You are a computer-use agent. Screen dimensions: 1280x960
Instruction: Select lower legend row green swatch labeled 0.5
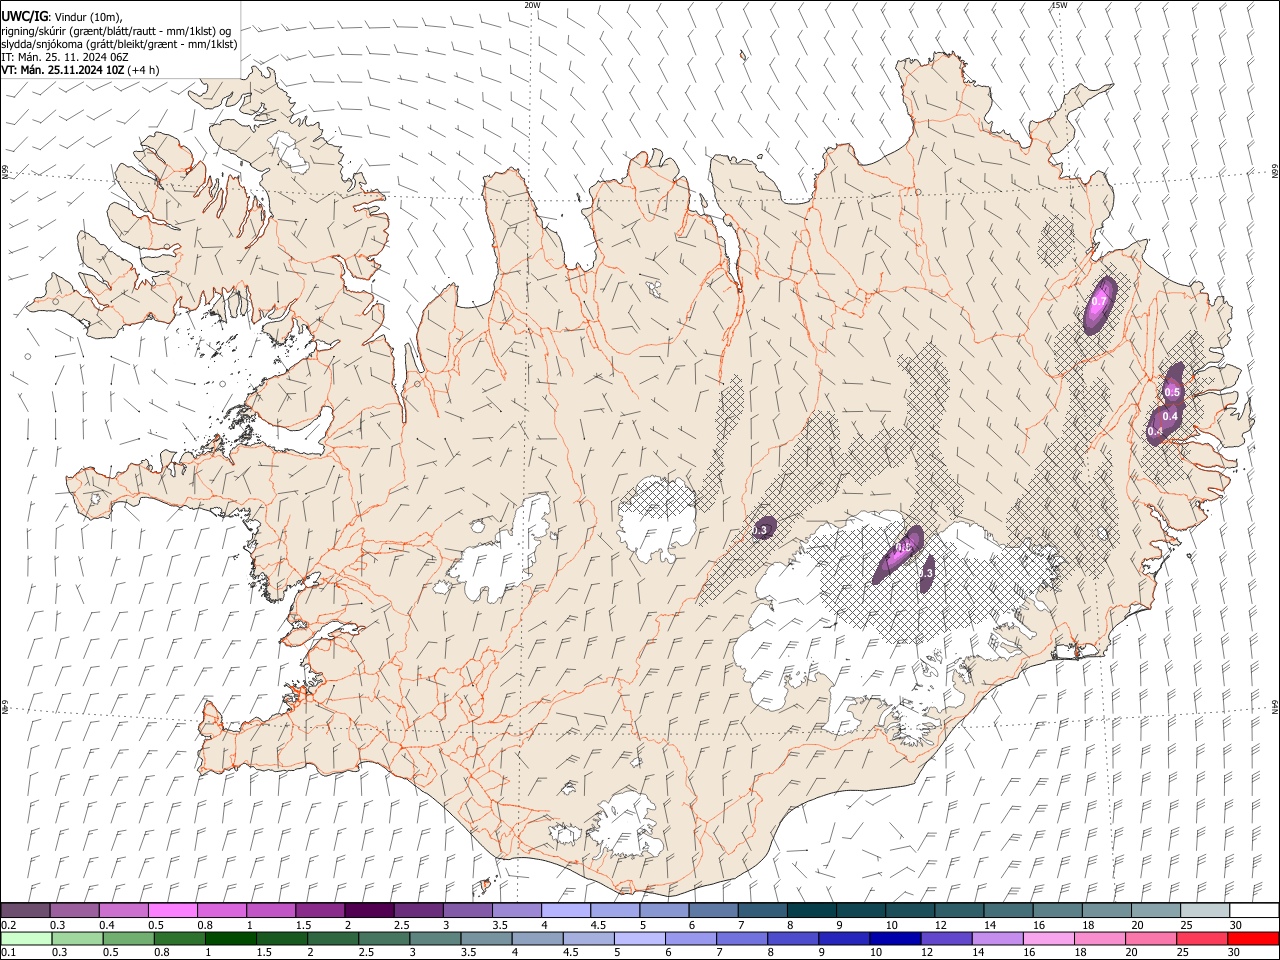(128, 938)
